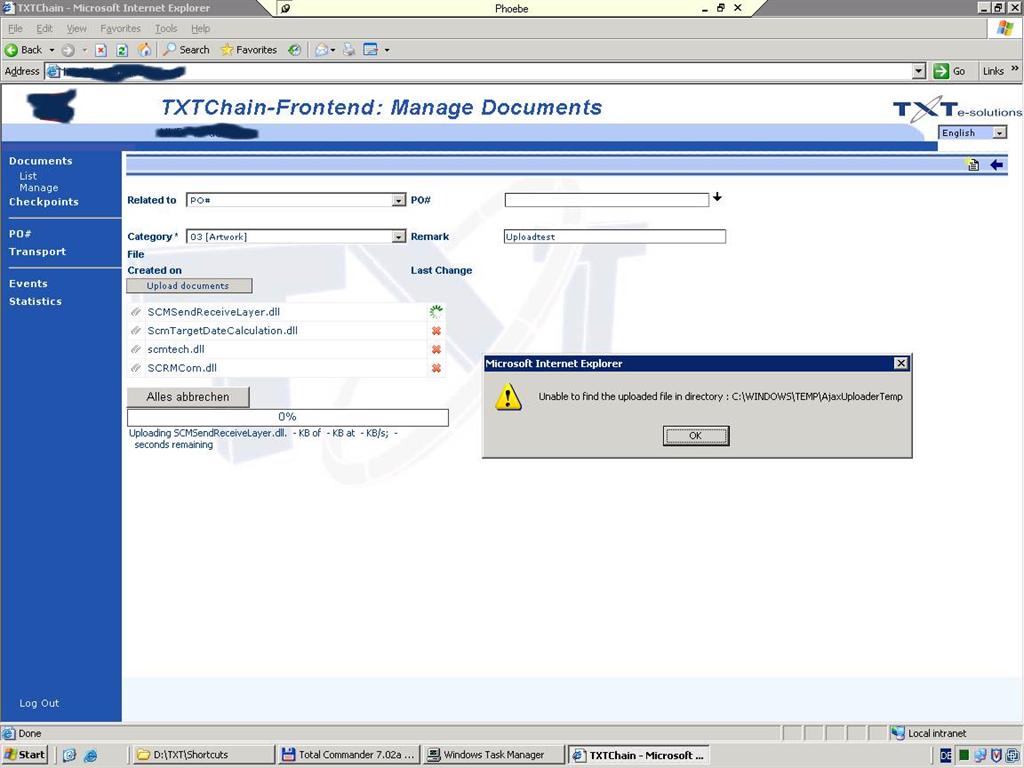Click the PO# text input field
1024x768 pixels.
pos(607,200)
